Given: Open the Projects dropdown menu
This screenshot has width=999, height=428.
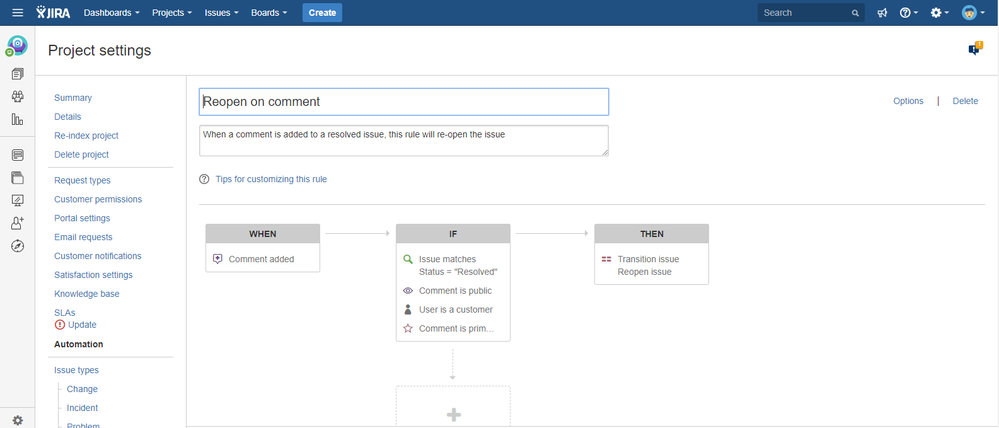Looking at the screenshot, I should click(x=172, y=13).
